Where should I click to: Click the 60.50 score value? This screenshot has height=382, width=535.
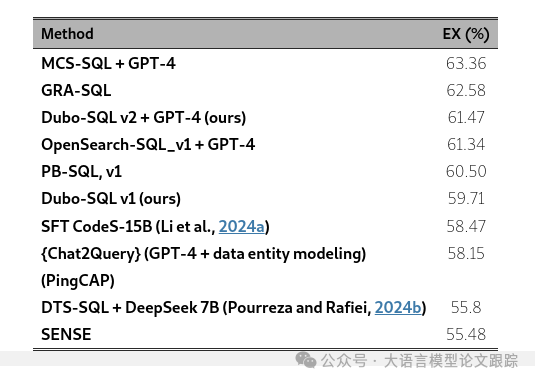[x=466, y=172]
